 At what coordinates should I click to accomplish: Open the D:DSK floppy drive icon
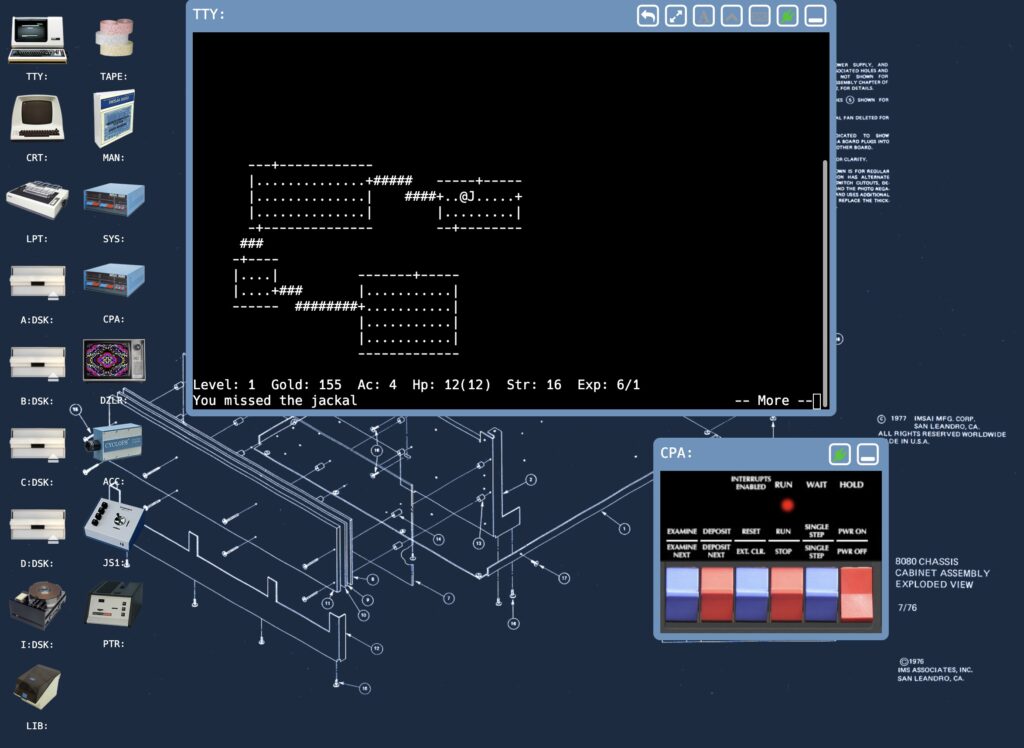click(37, 526)
